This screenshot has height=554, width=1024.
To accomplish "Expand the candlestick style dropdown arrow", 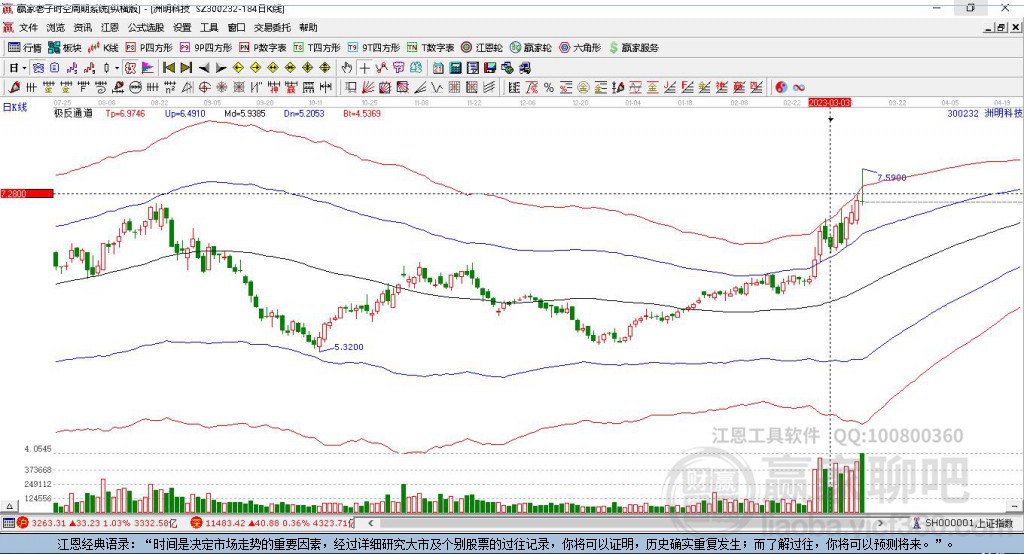I will tap(117, 68).
